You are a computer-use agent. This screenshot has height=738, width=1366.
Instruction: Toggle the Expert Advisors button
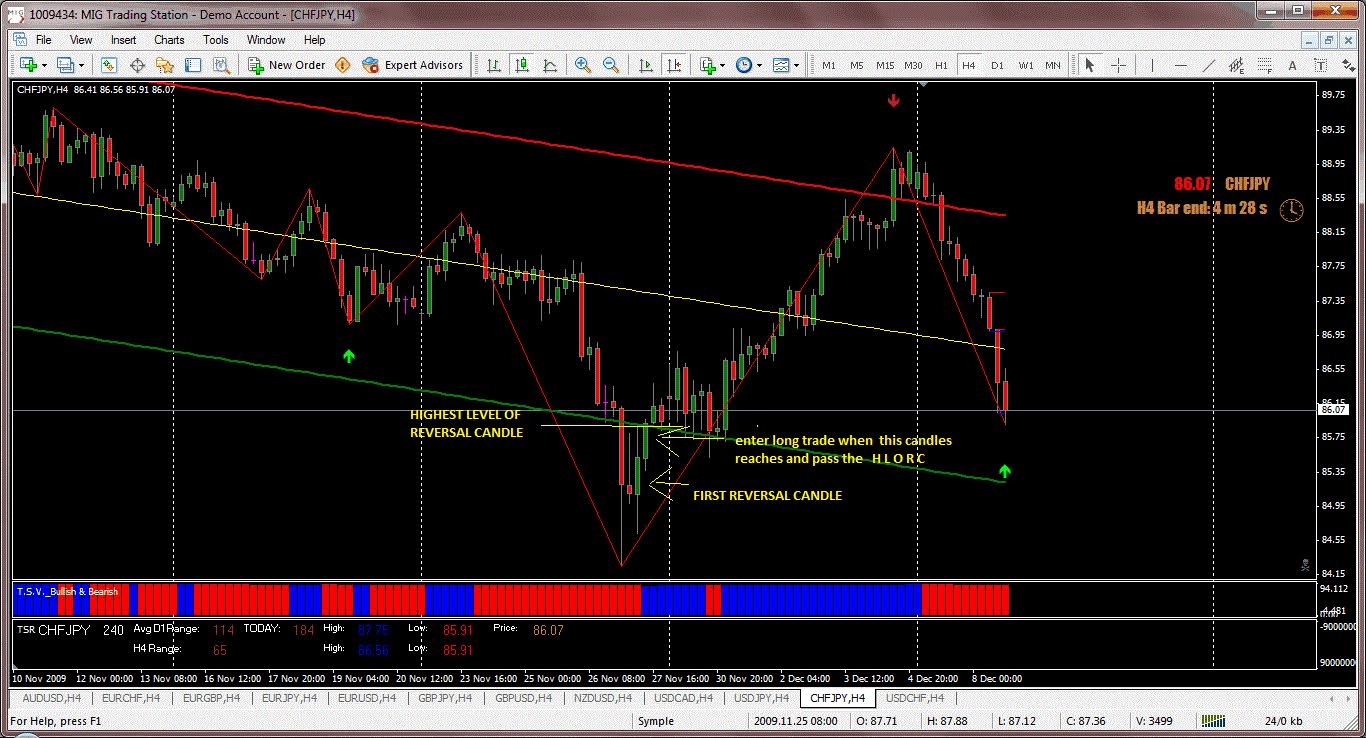click(x=414, y=65)
